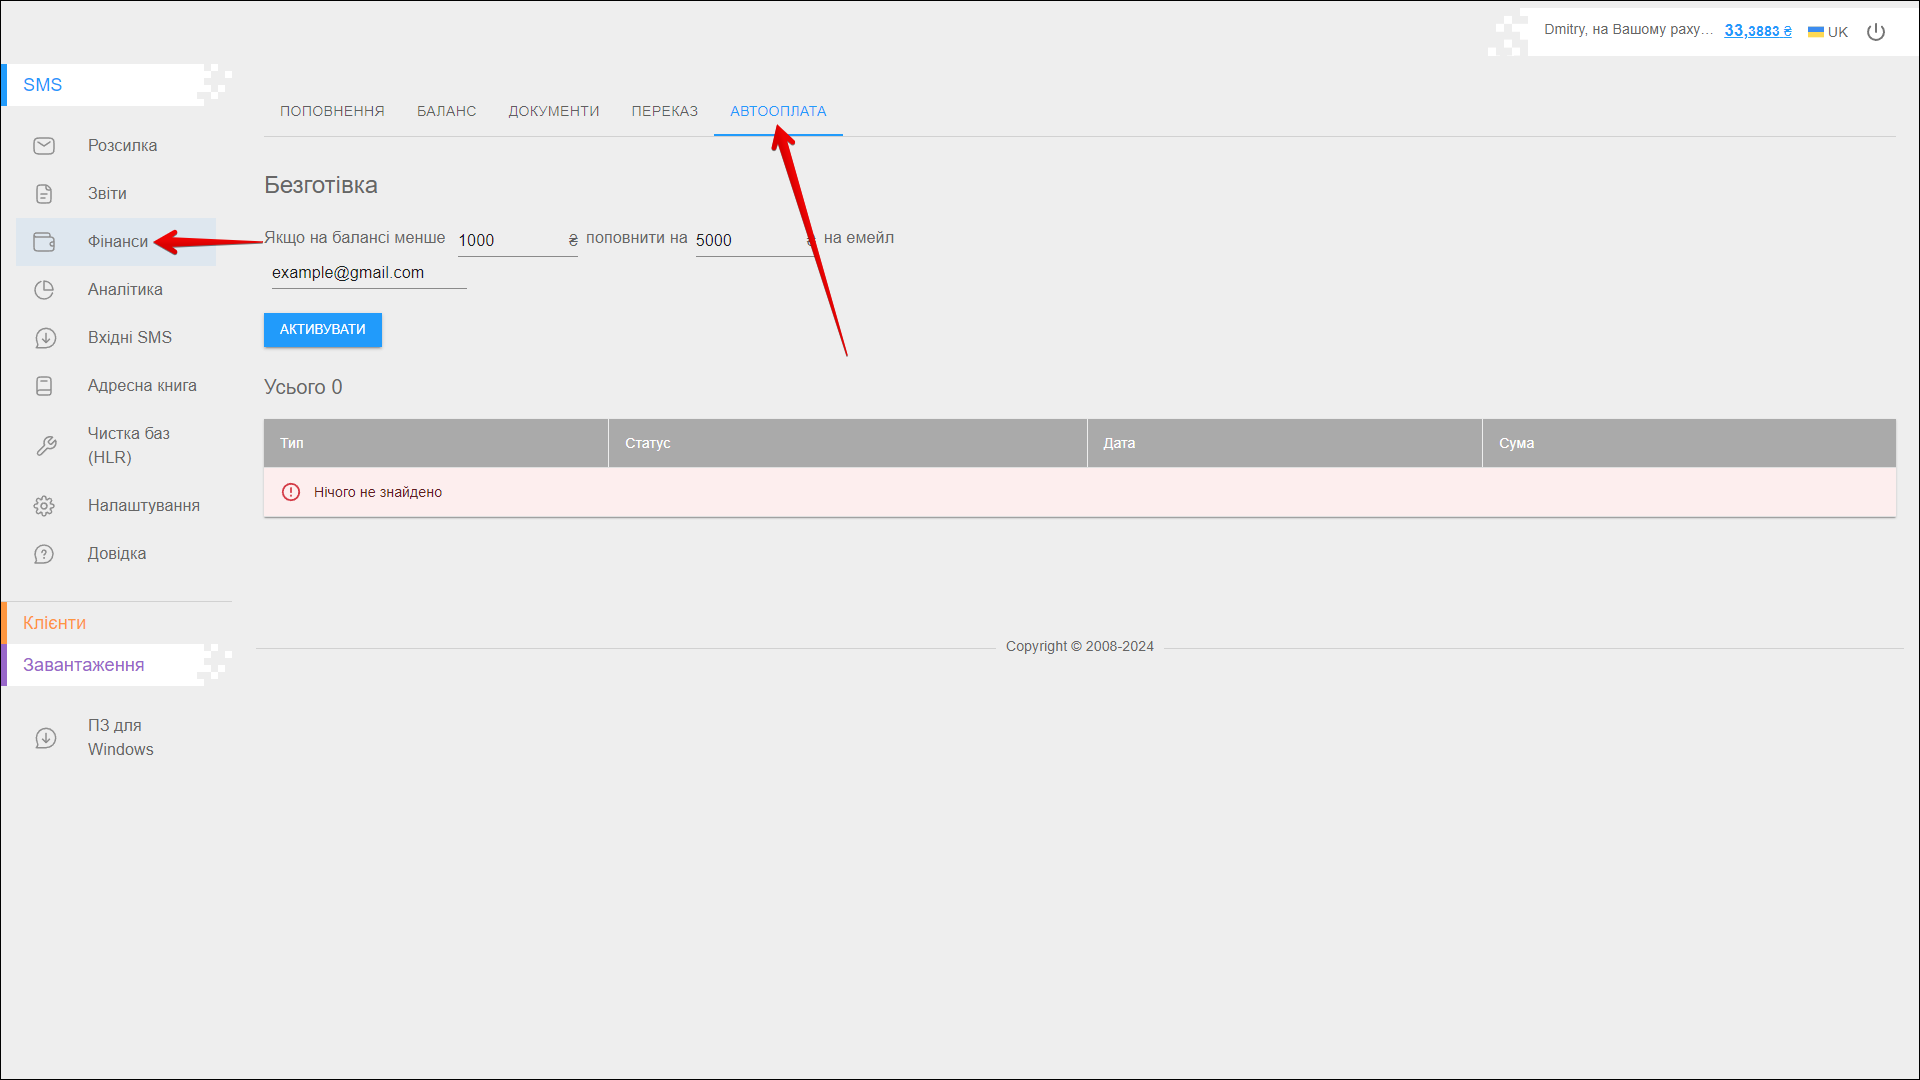This screenshot has width=1920, height=1080.
Task: Focus the email field example@gmail.com
Action: (x=368, y=273)
